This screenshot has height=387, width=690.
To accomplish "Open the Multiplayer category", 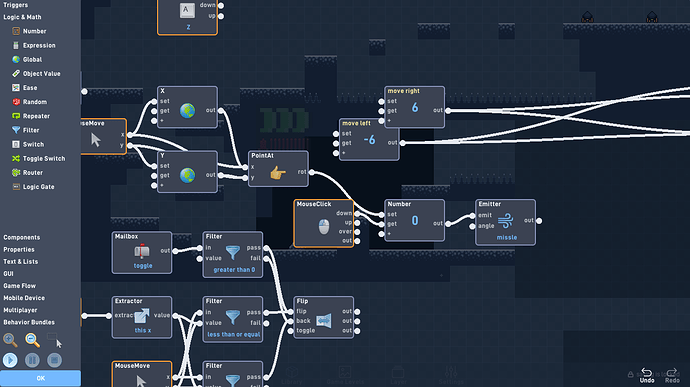I will (x=20, y=310).
